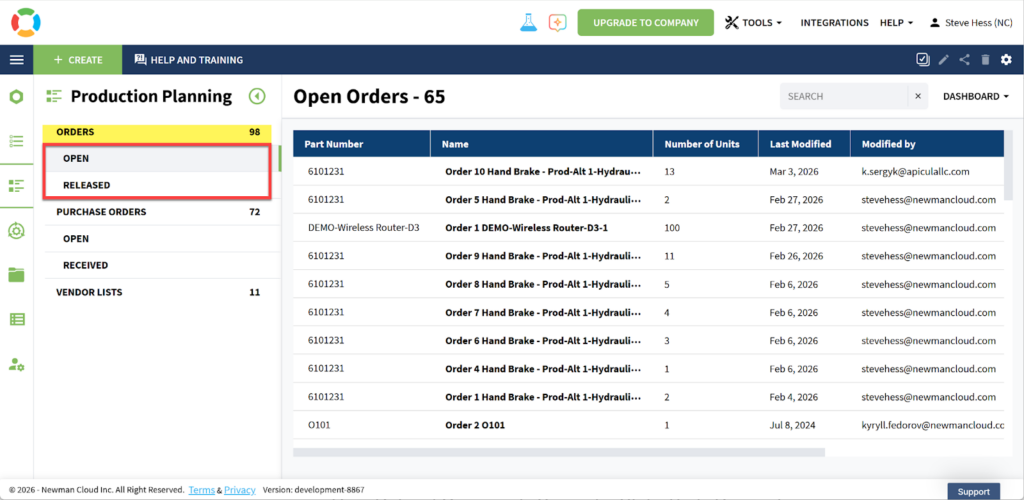Click the Privacy link in footer
This screenshot has width=1024, height=500.
click(239, 490)
